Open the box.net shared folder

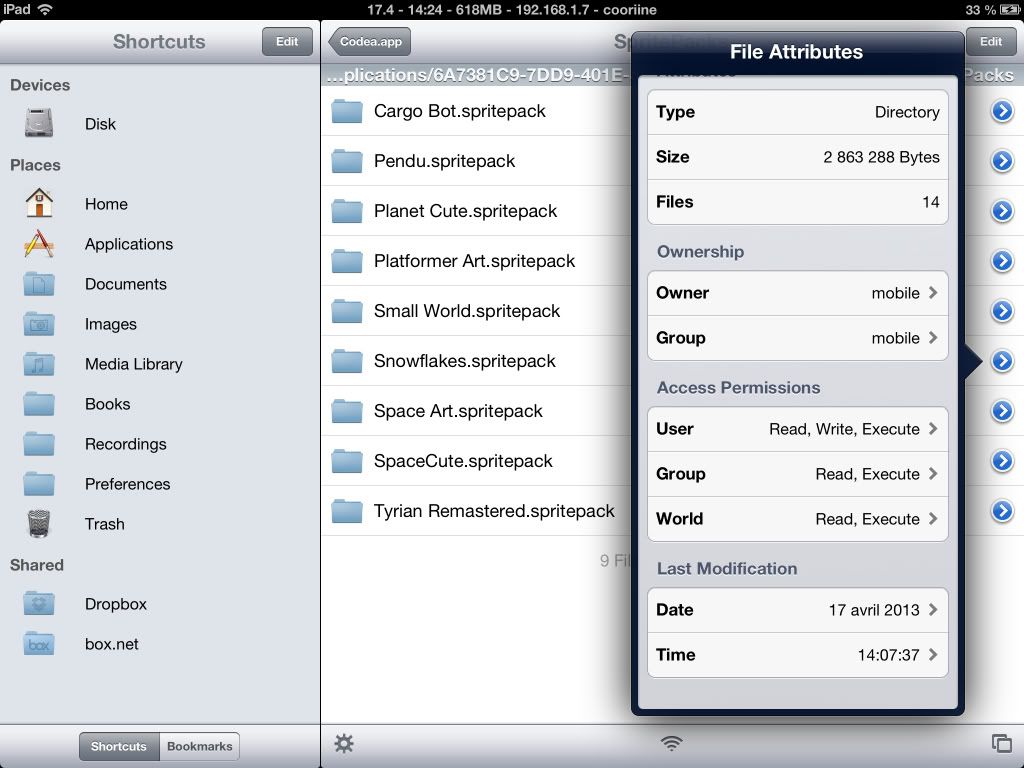click(x=160, y=644)
